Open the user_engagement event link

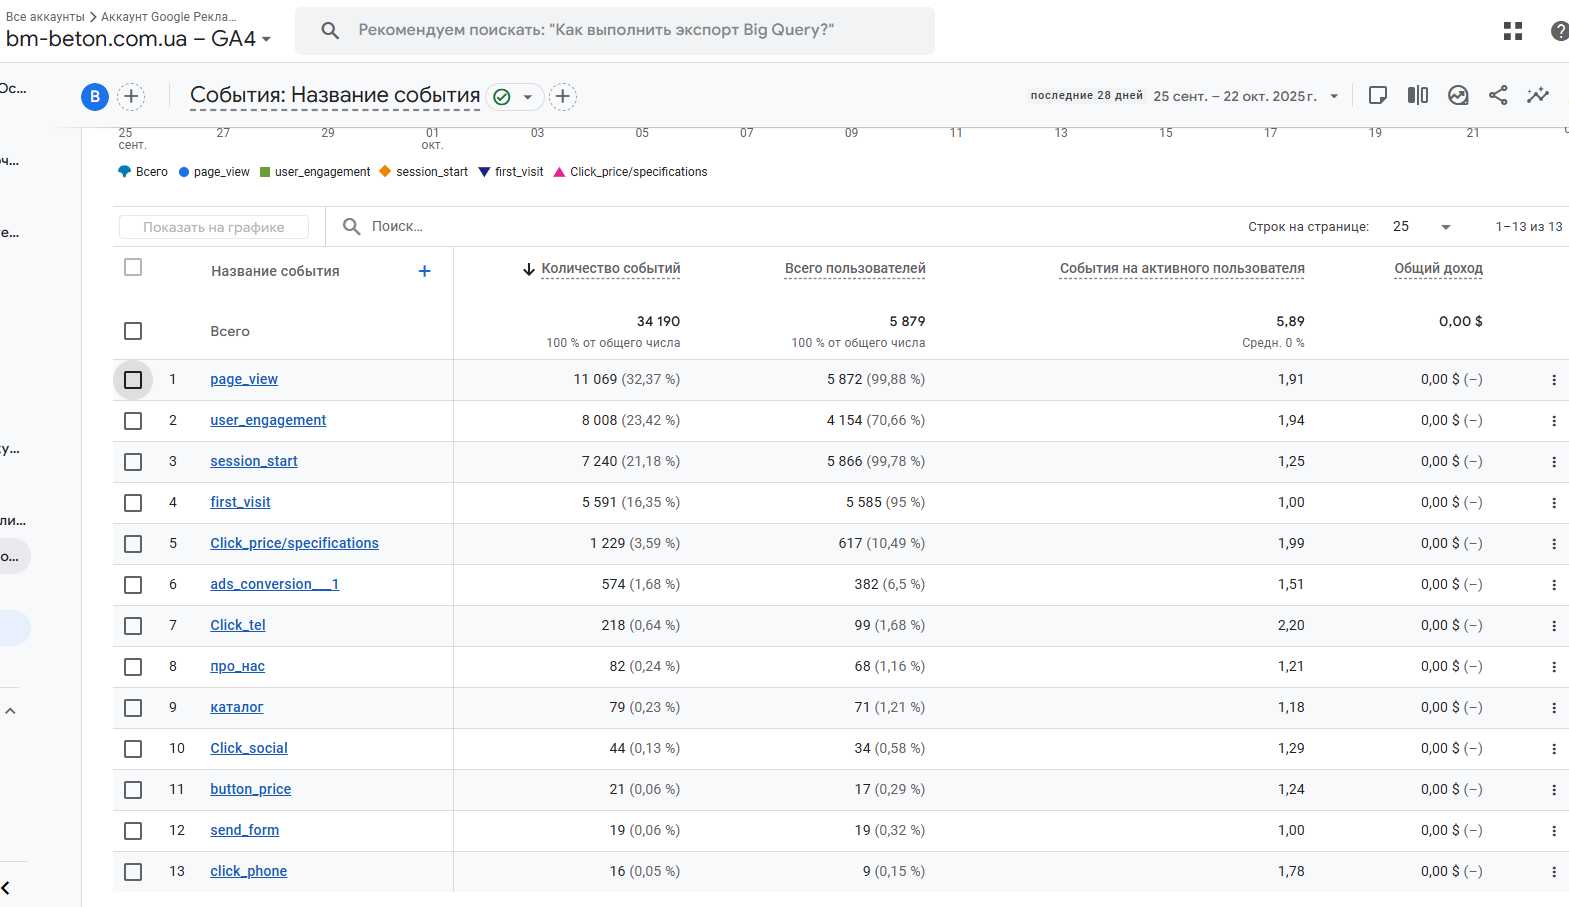(268, 420)
